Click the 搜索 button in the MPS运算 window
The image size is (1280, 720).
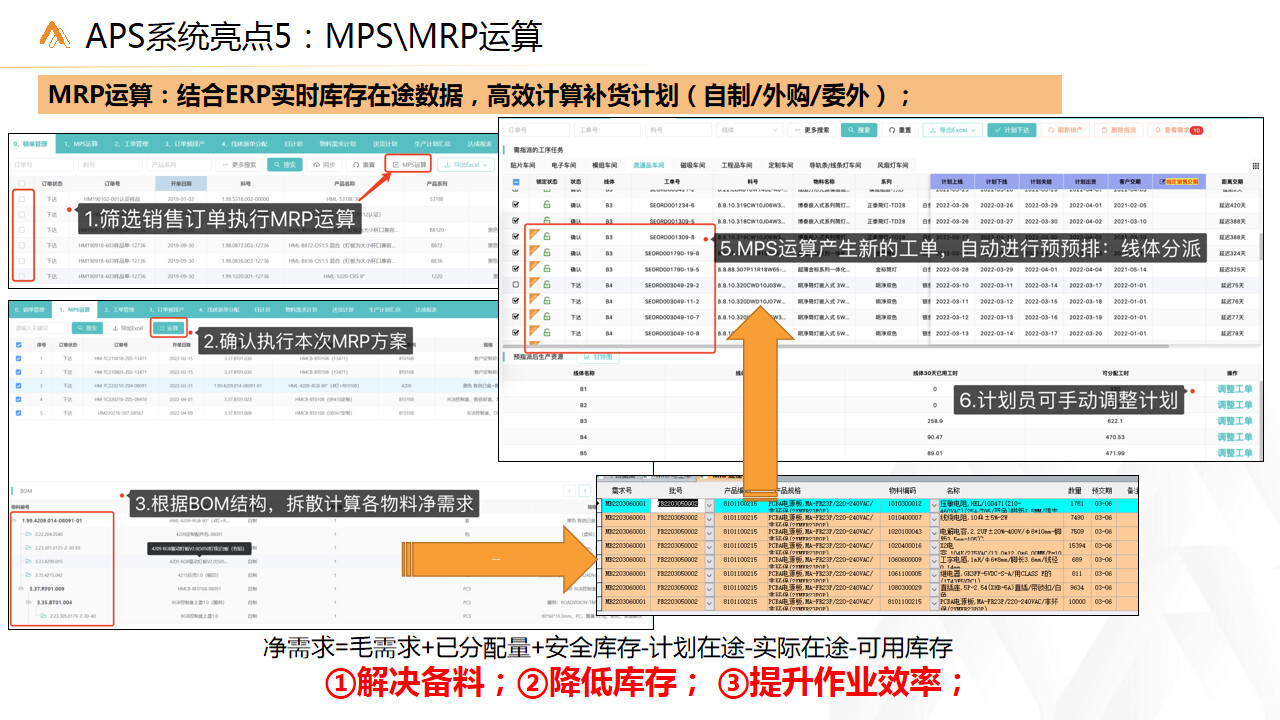pyautogui.click(x=86, y=327)
